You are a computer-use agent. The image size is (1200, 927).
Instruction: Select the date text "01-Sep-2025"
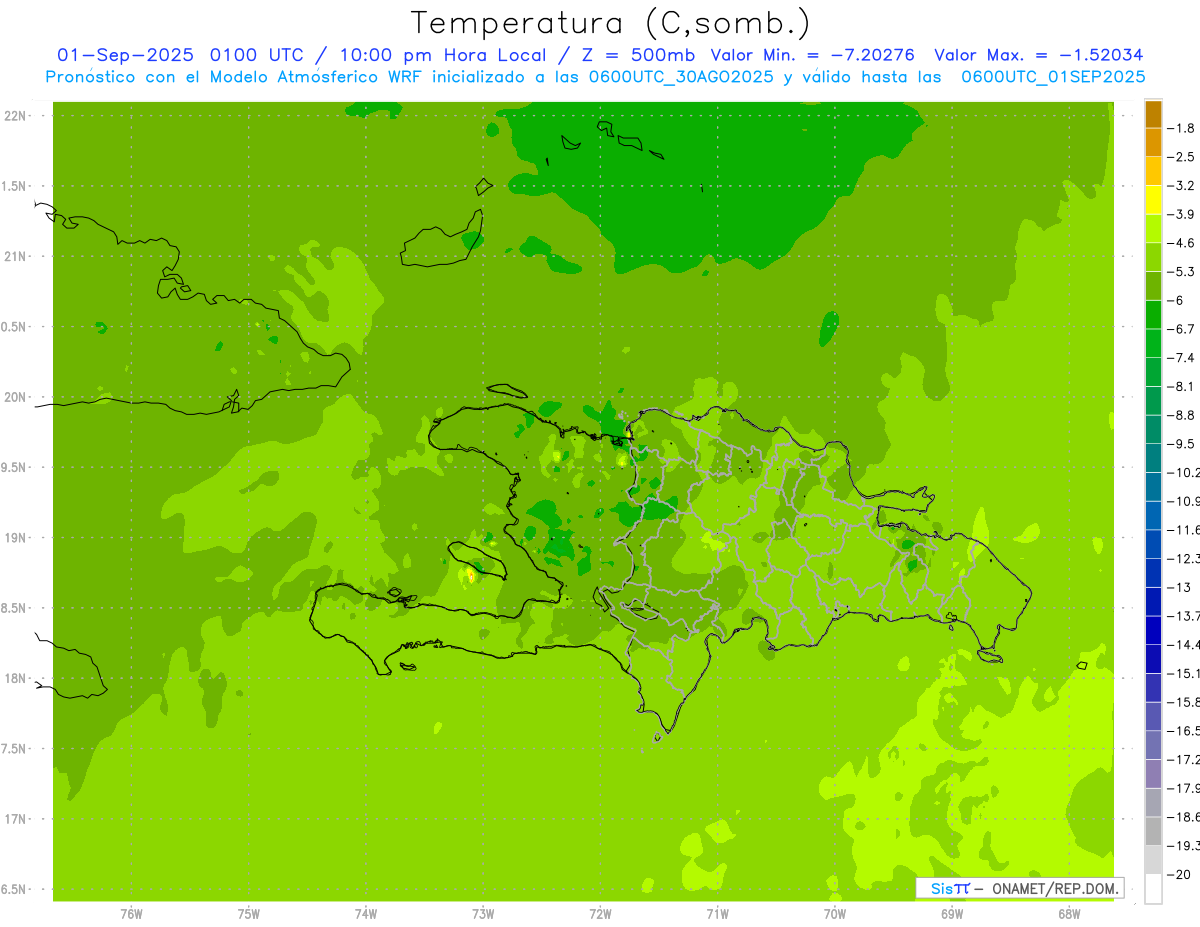point(124,55)
